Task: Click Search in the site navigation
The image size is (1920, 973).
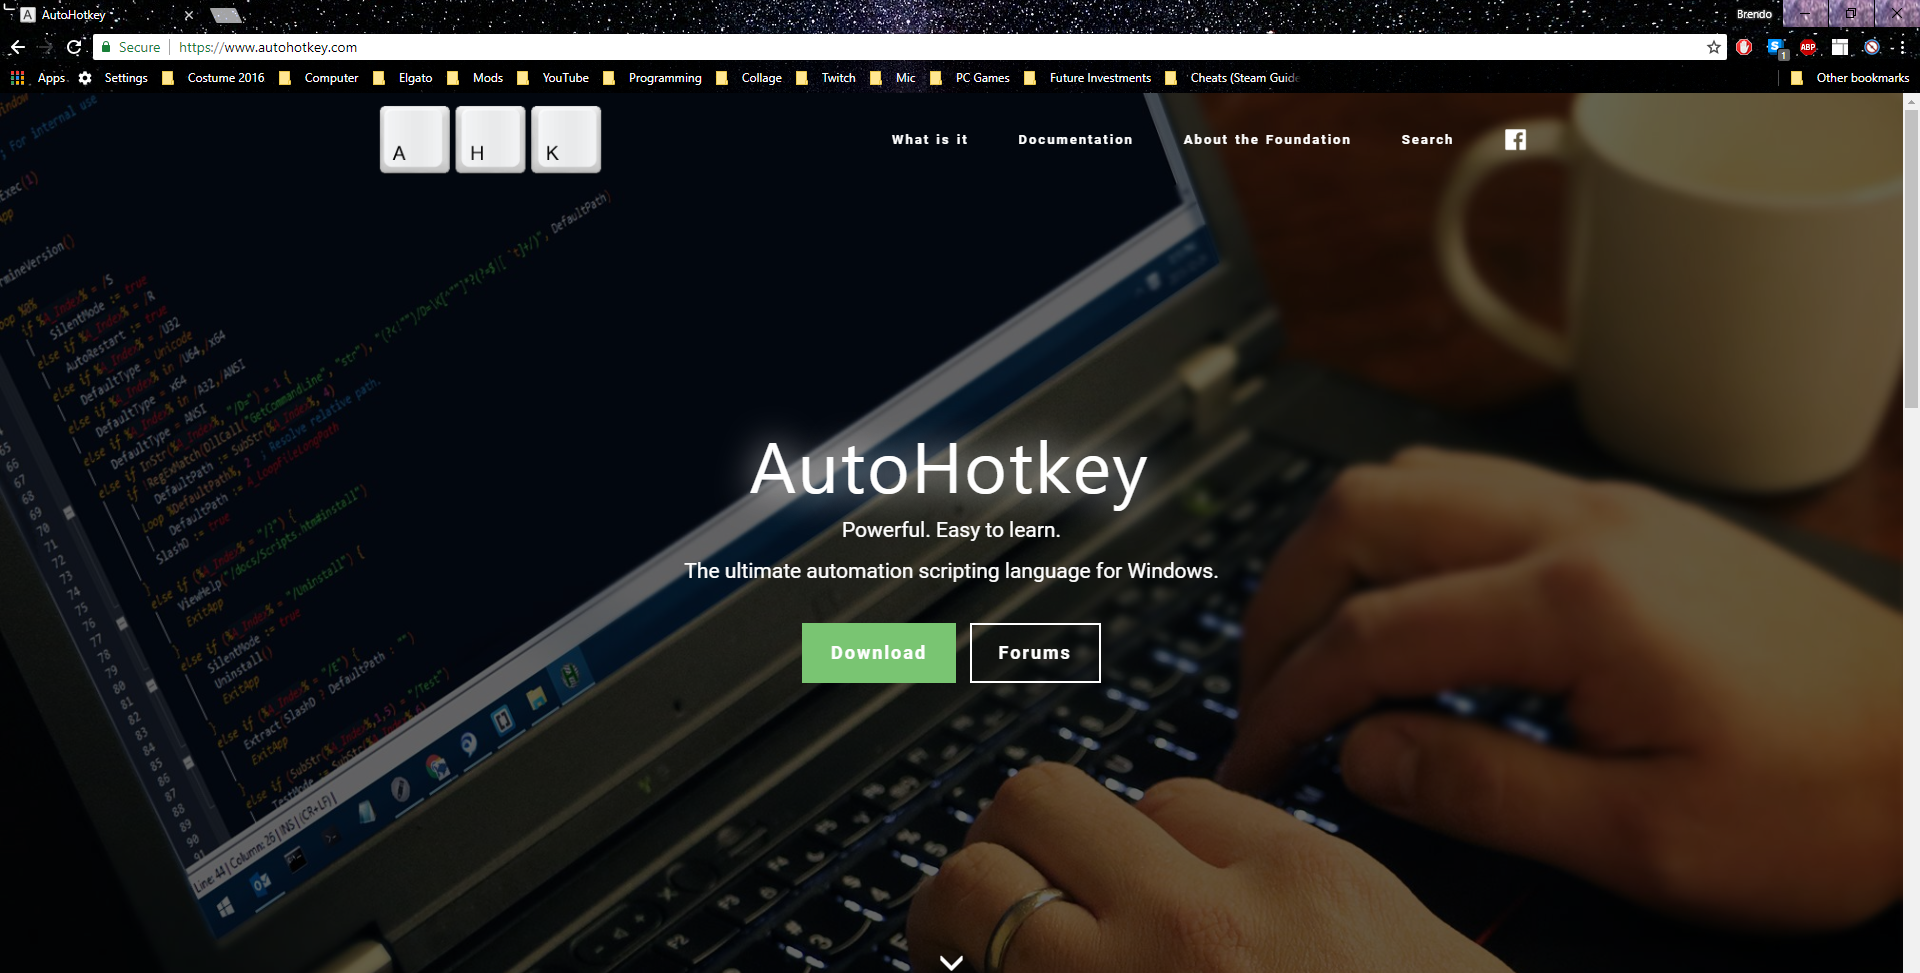Action: 1427,140
